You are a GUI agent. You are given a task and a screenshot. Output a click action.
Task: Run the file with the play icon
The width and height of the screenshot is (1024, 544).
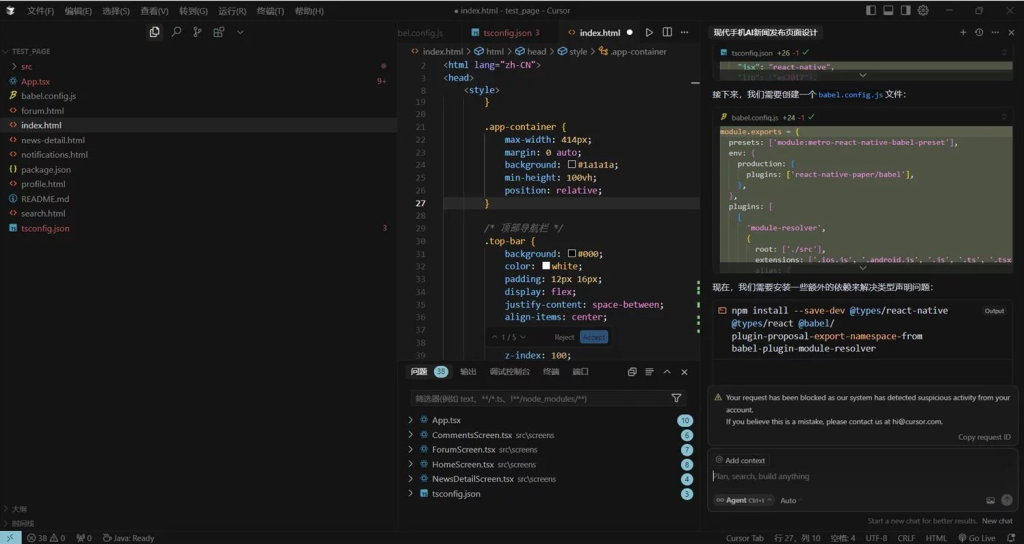pos(649,32)
